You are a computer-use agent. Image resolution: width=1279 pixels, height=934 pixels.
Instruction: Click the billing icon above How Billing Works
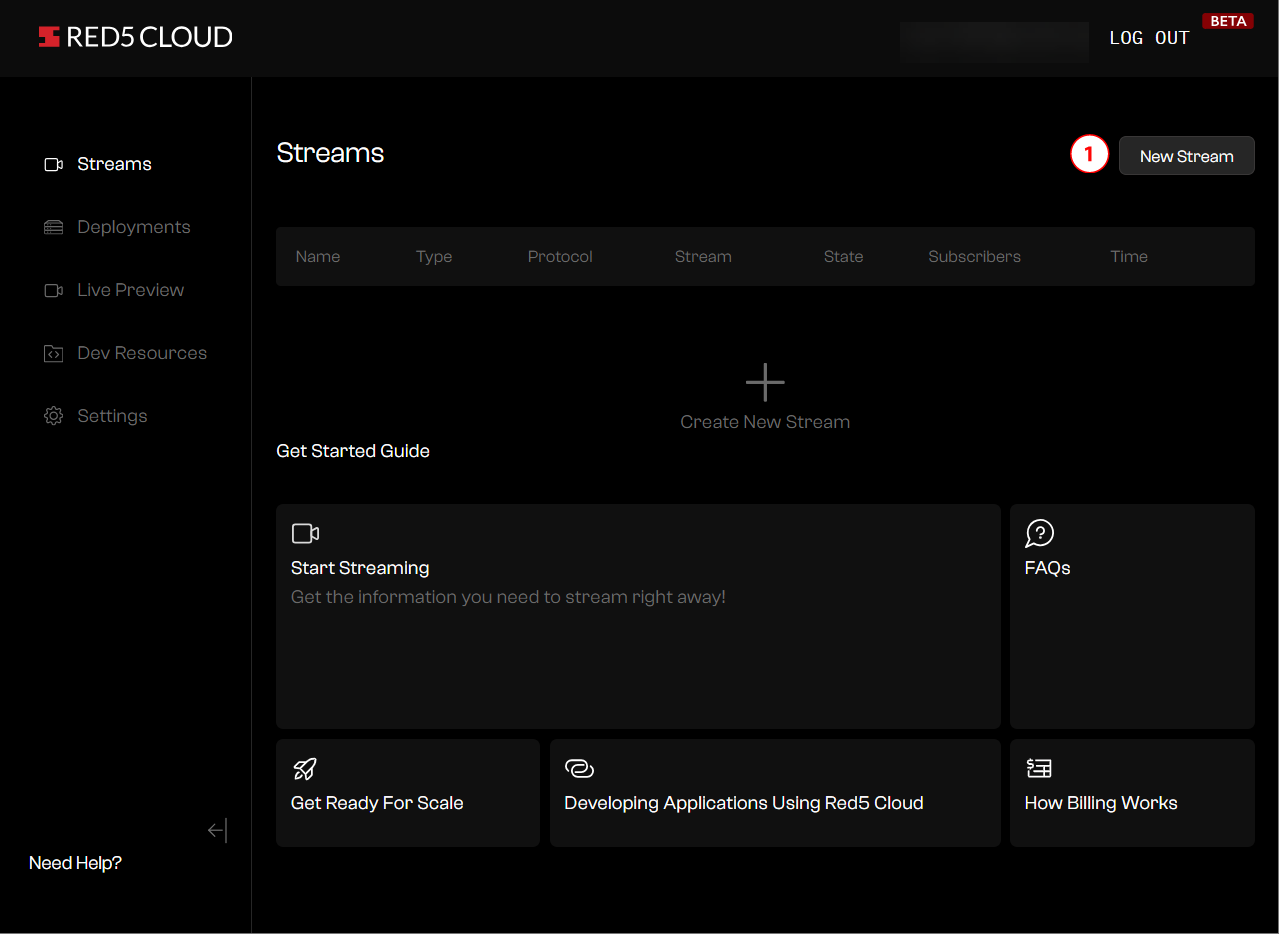click(x=1039, y=768)
